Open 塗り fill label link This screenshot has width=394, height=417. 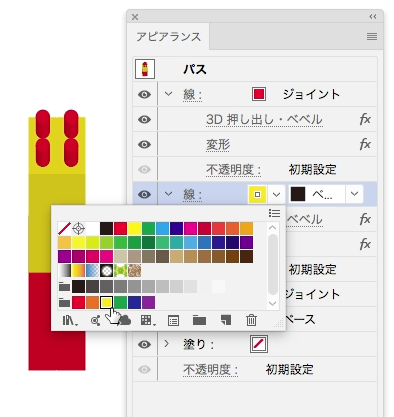(198, 344)
